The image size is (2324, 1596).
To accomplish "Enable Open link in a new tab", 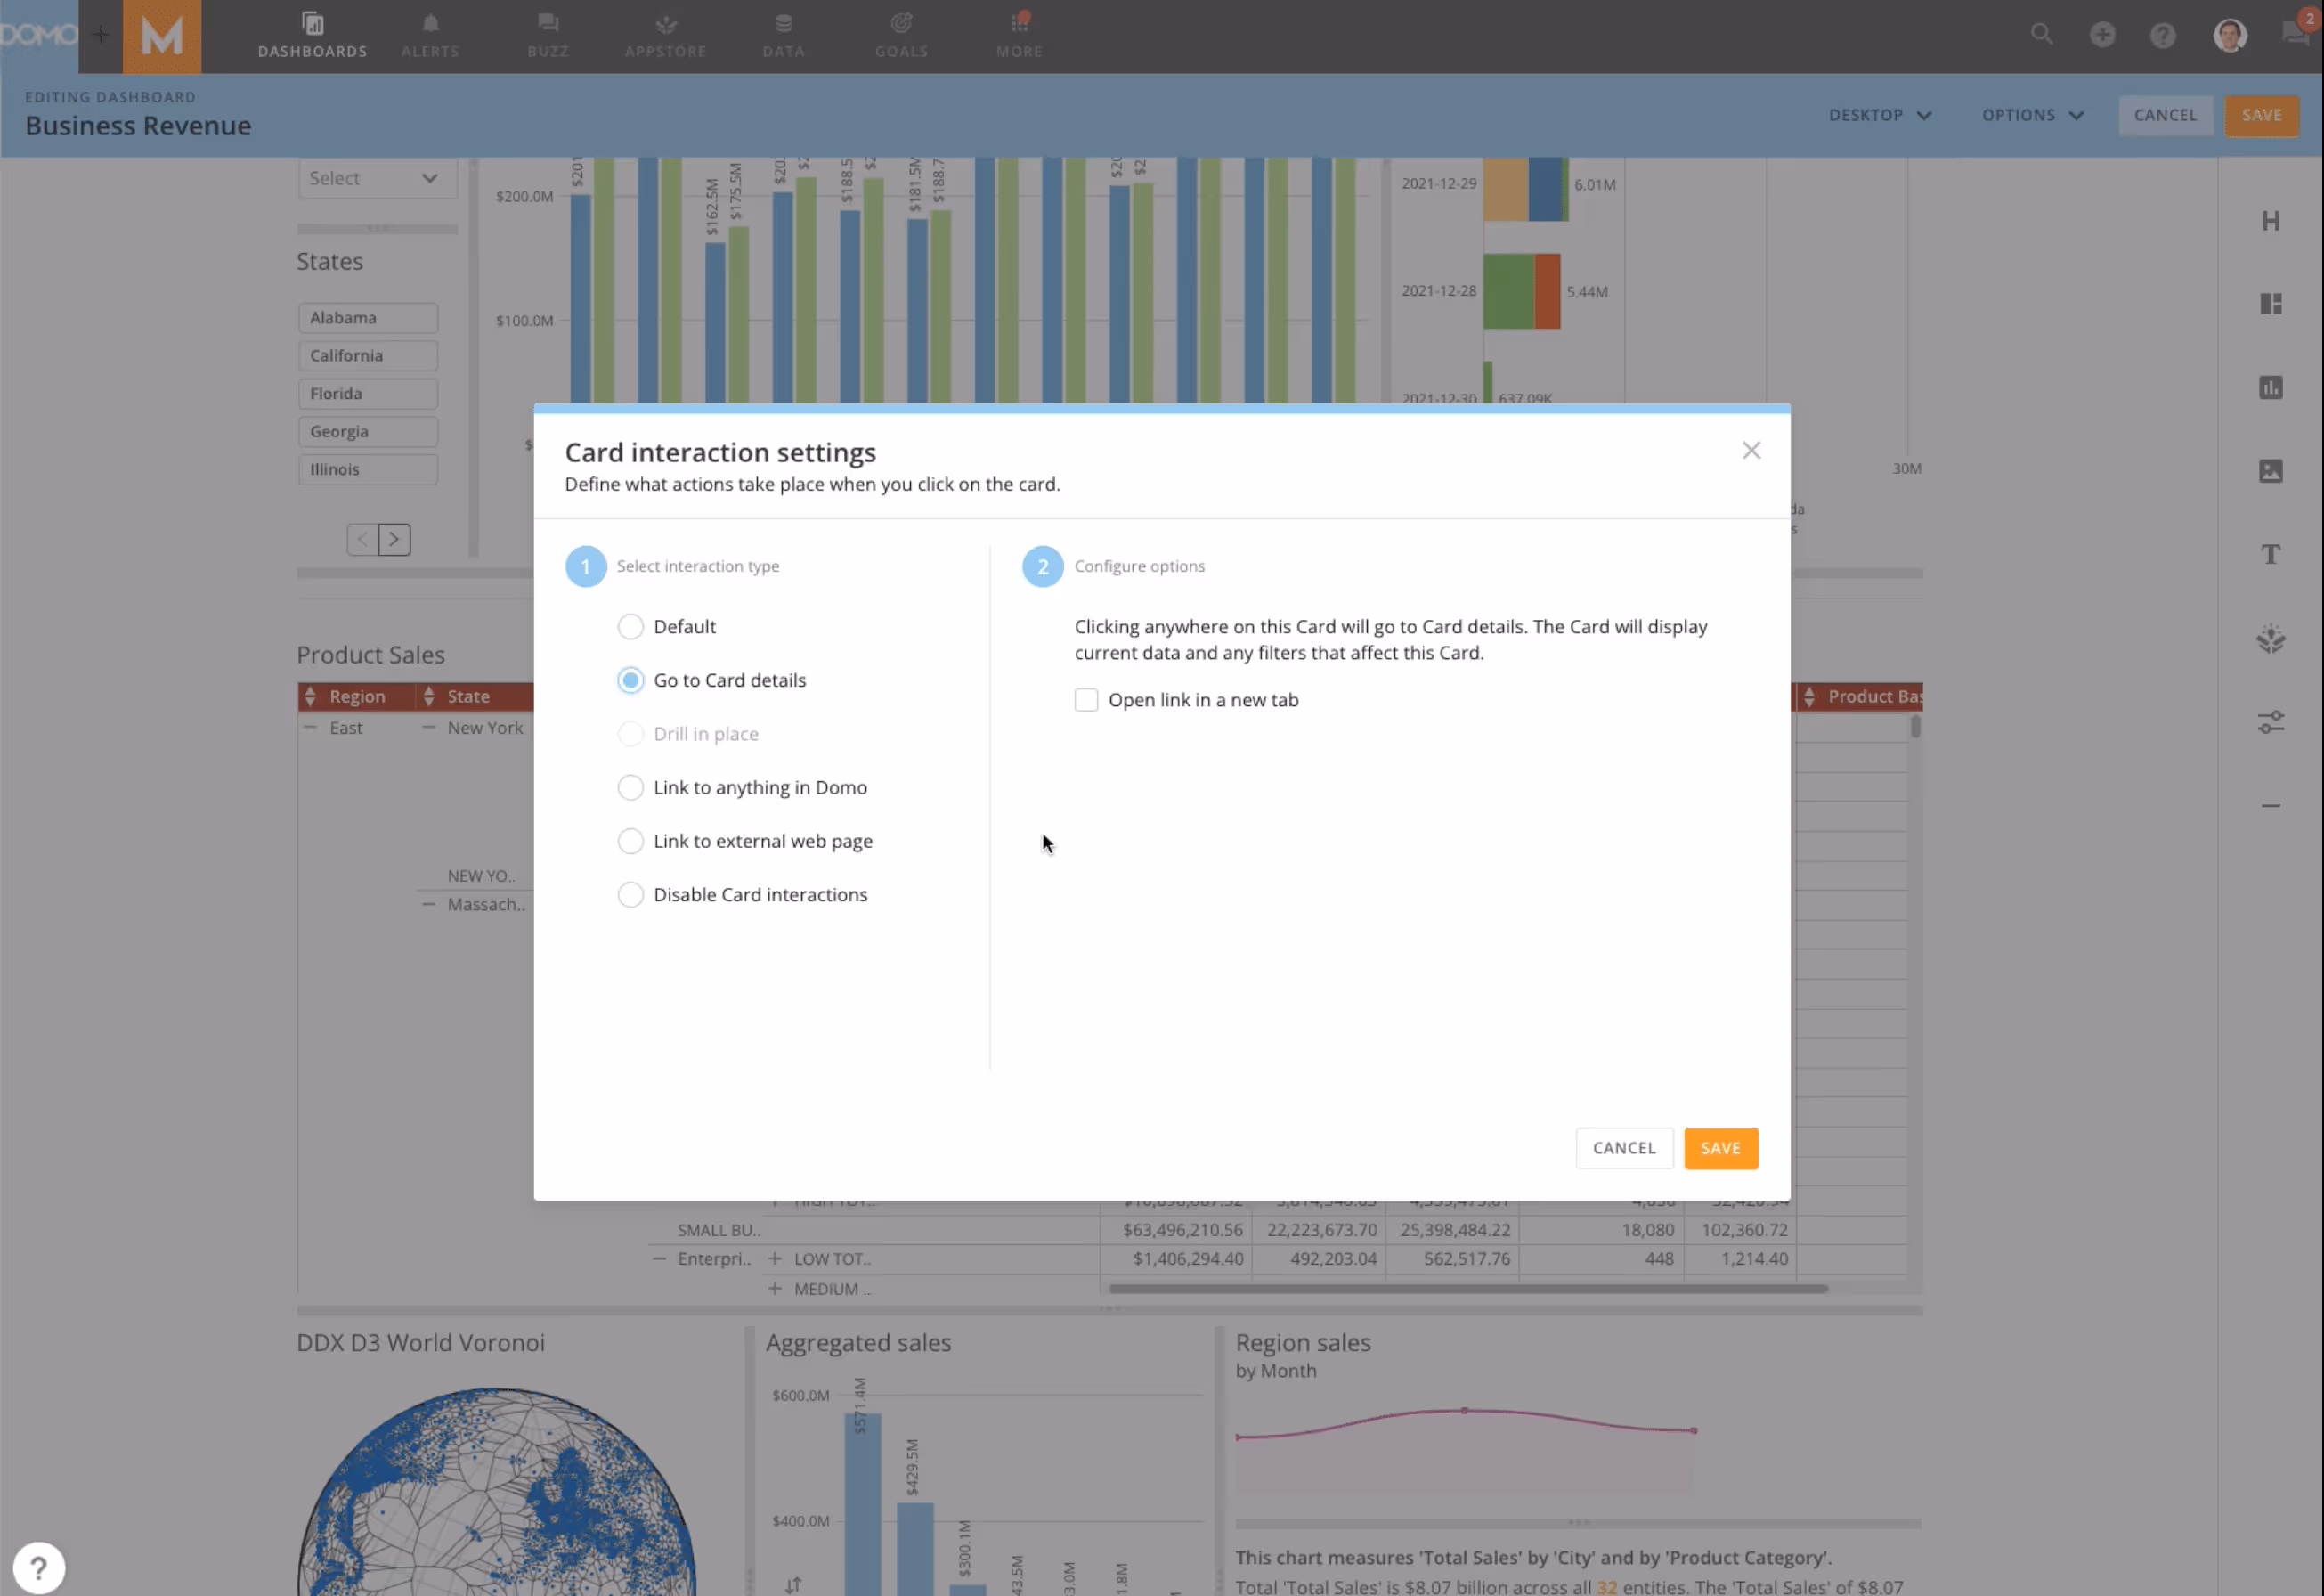I will [x=1086, y=701].
